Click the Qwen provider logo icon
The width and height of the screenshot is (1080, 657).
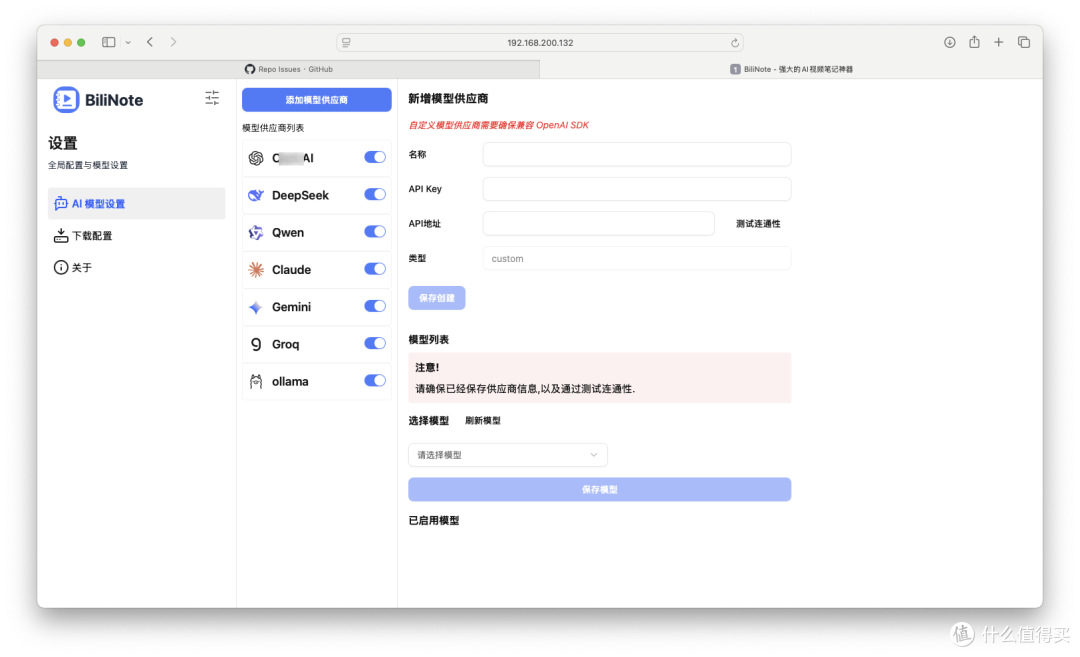pos(256,233)
